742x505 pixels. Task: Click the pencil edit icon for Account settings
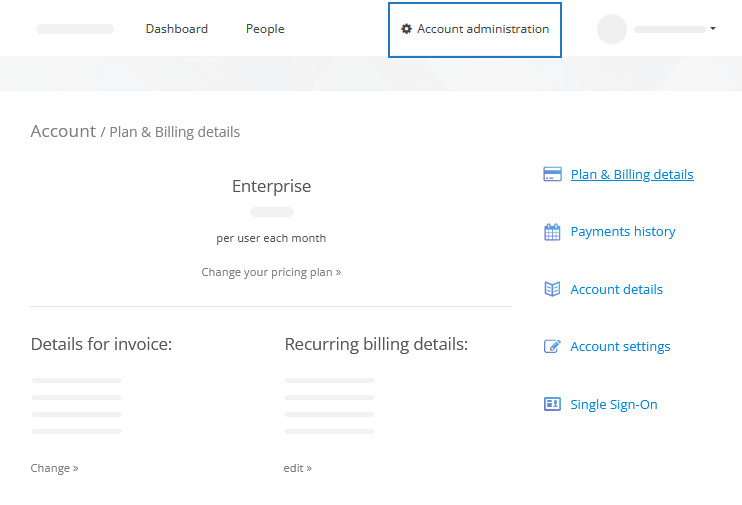click(552, 346)
